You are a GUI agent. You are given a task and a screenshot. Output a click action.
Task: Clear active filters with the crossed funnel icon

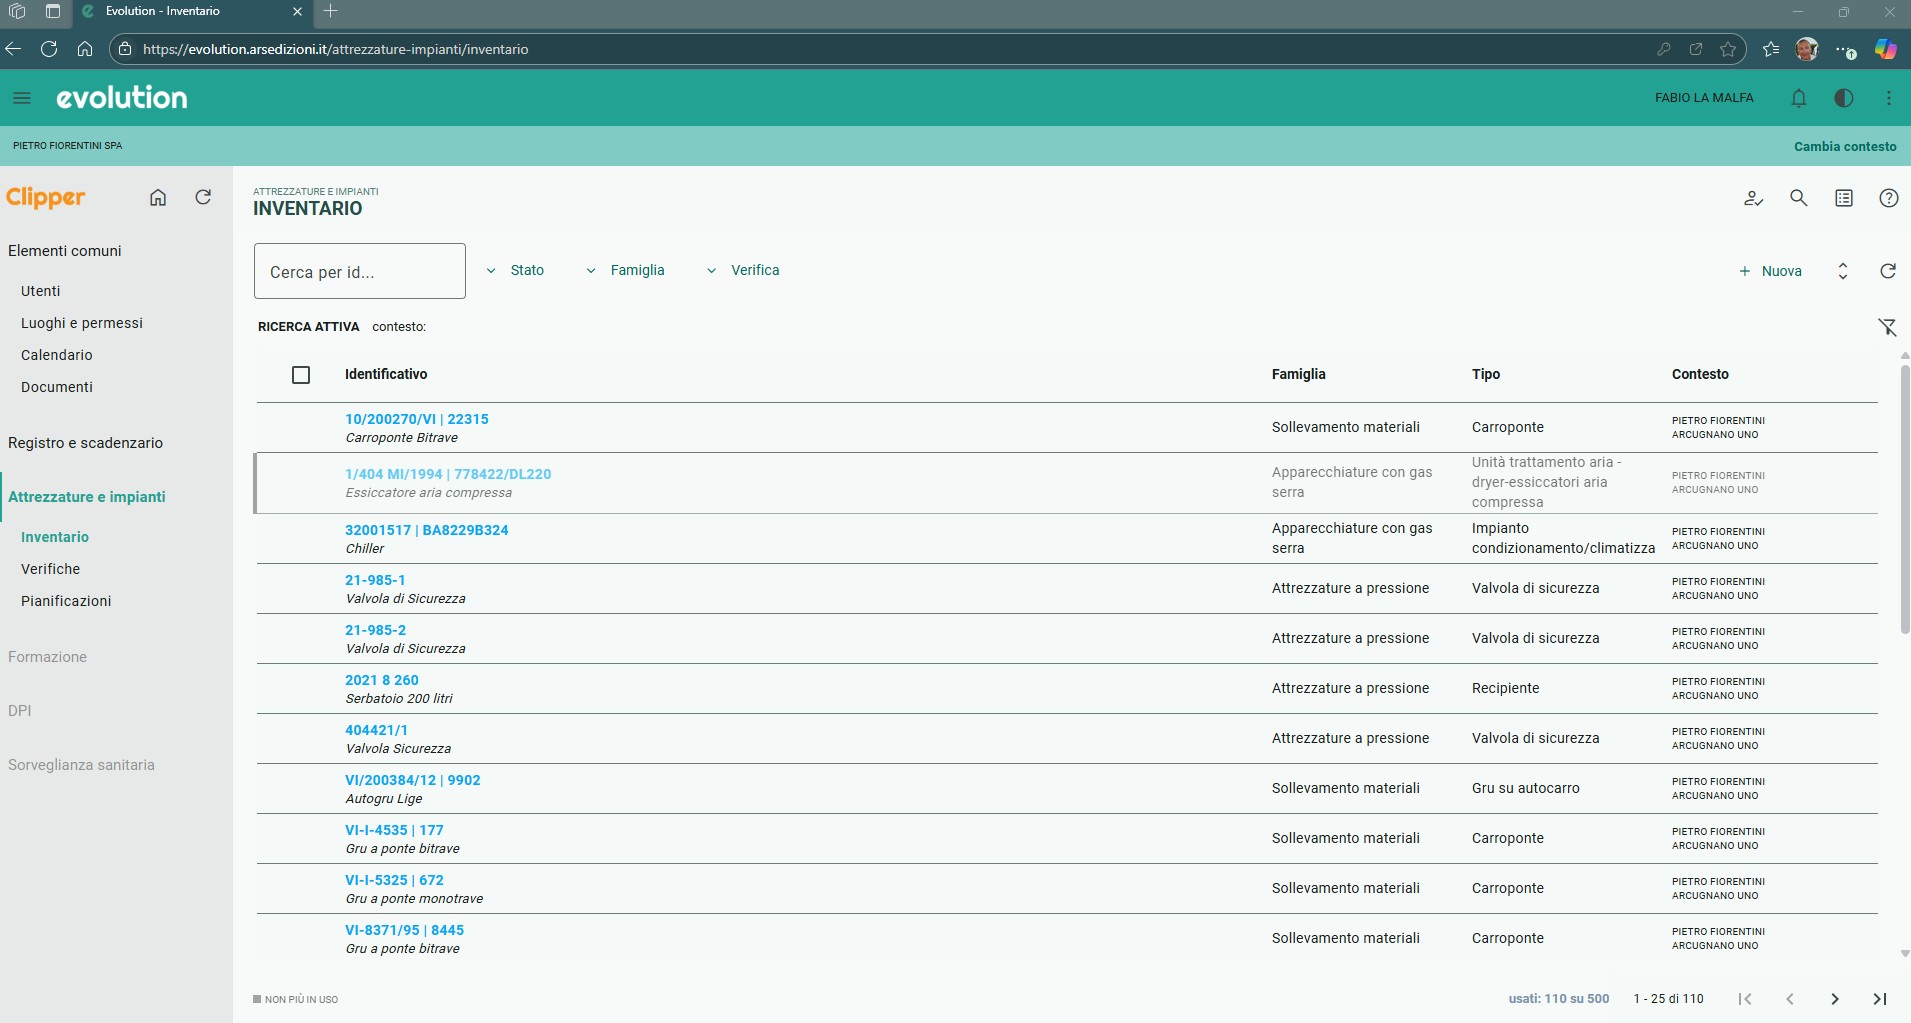pos(1888,327)
